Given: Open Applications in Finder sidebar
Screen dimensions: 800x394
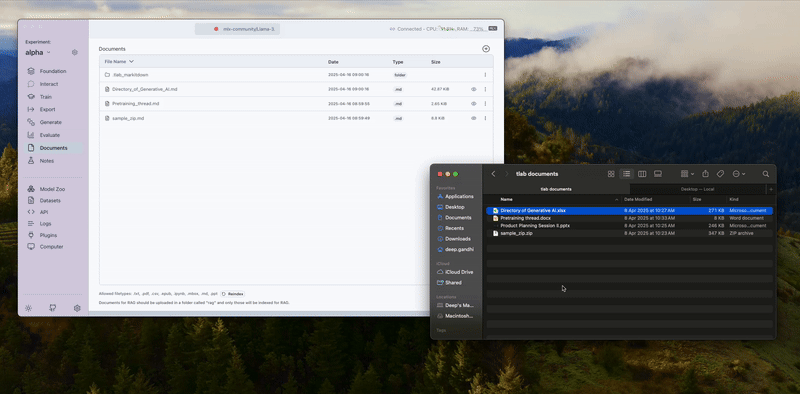Looking at the screenshot, I should (x=455, y=196).
